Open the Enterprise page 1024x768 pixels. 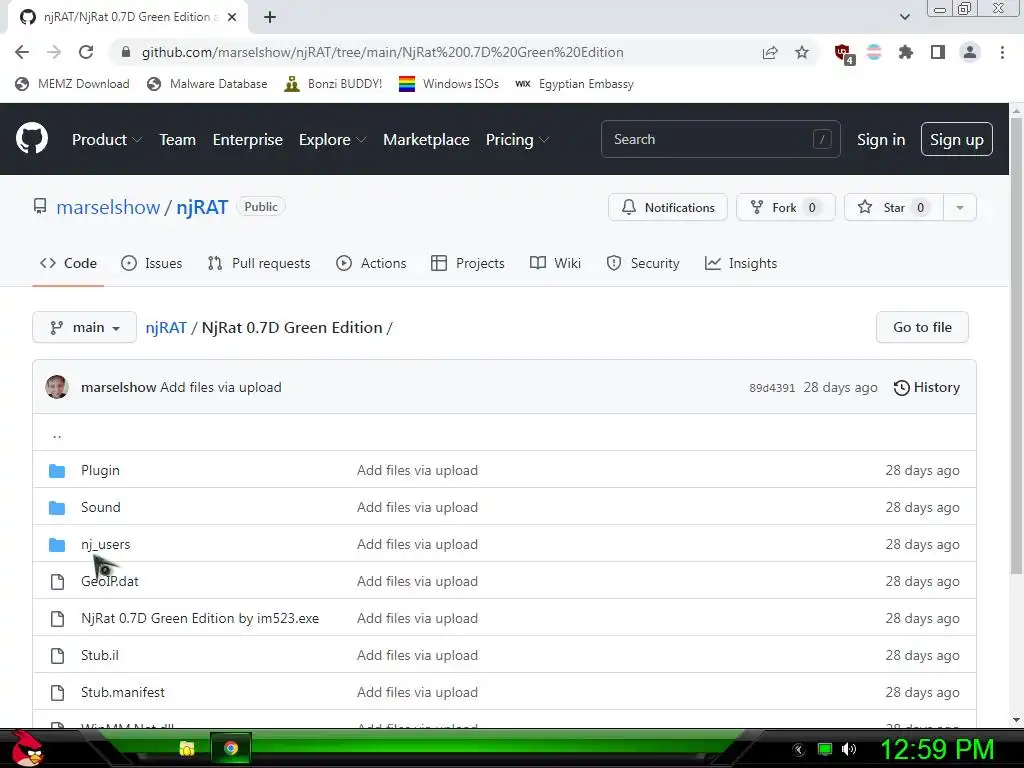[248, 140]
